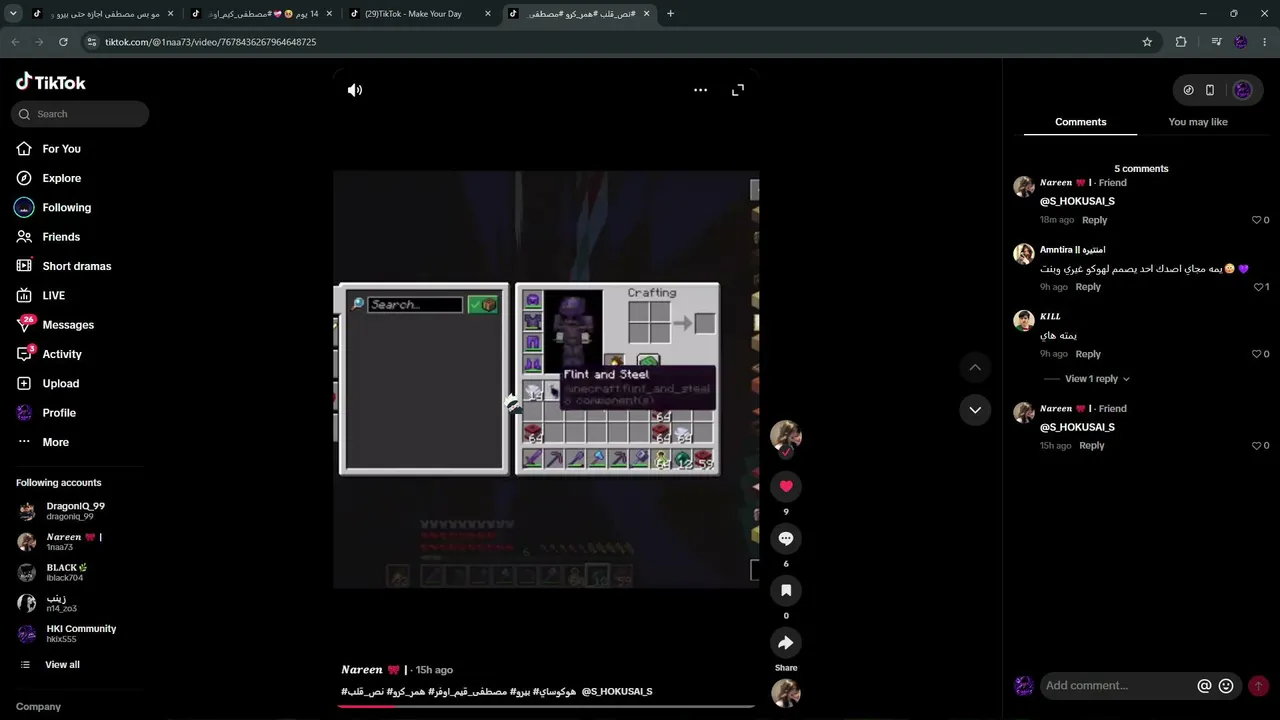This screenshot has width=1280, height=720.
Task: Save the video with the bookmark icon
Action: click(x=786, y=590)
